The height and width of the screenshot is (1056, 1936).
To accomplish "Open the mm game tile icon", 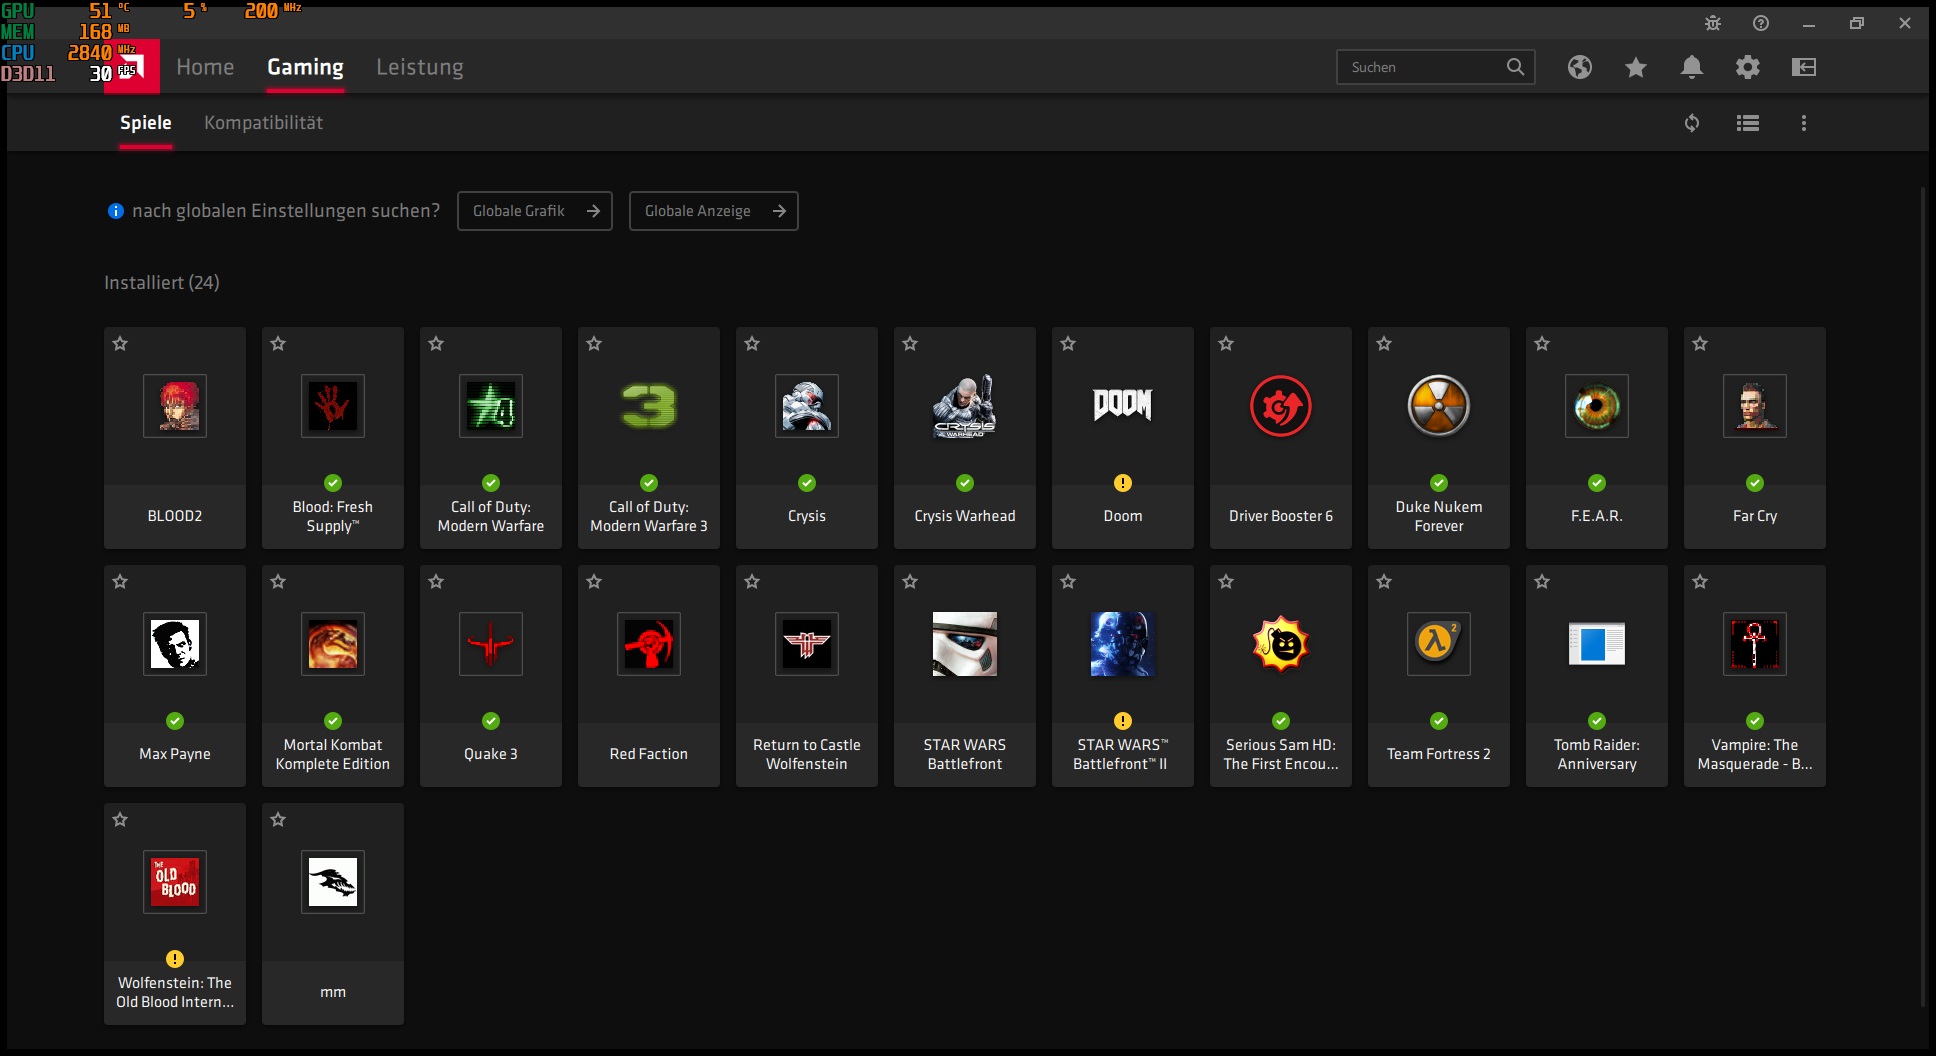I will [333, 882].
